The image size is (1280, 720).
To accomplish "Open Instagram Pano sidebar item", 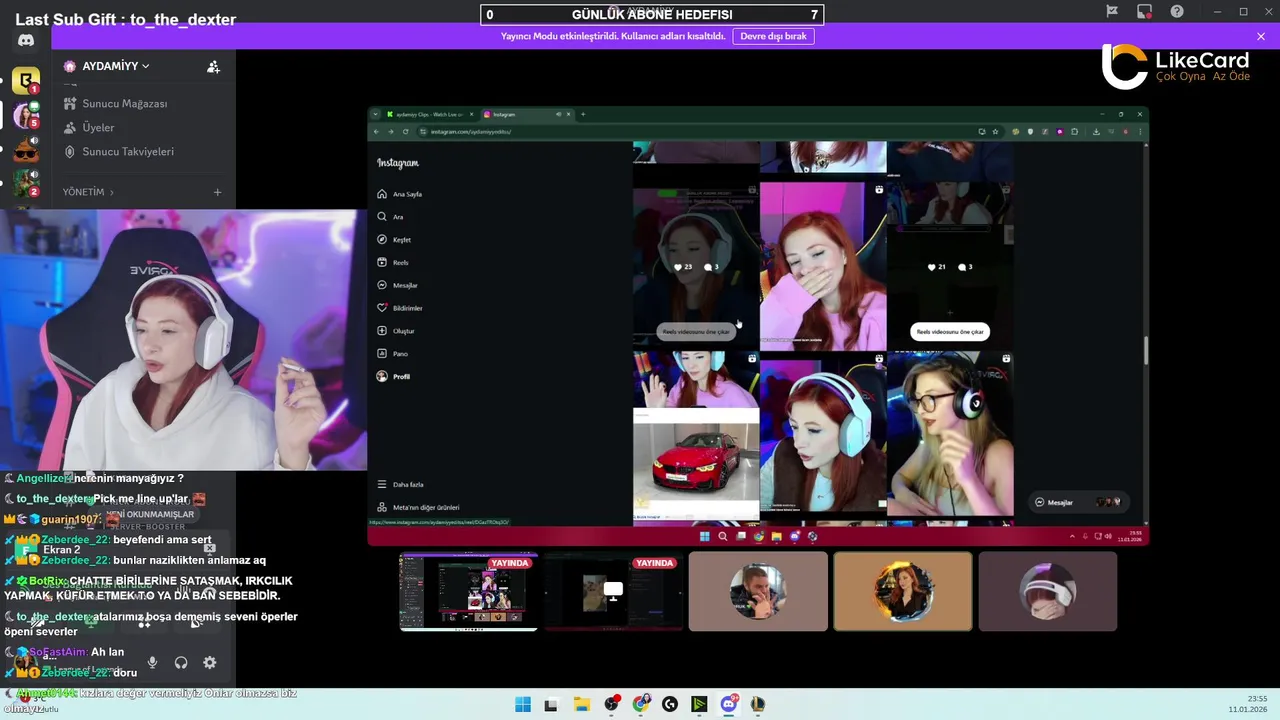I will pos(392,353).
